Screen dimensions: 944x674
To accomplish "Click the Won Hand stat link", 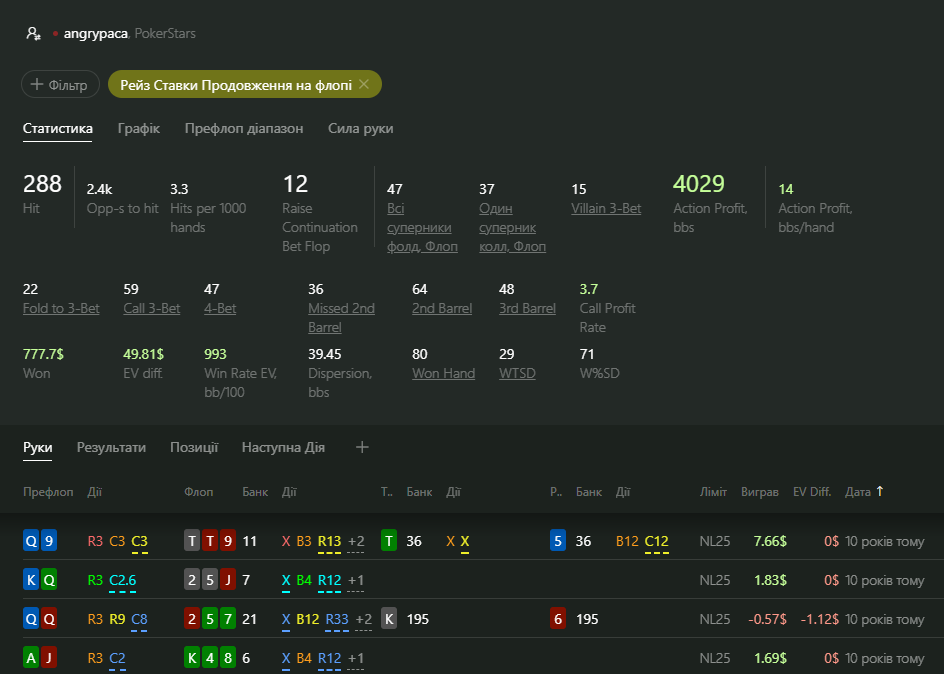I will [443, 373].
